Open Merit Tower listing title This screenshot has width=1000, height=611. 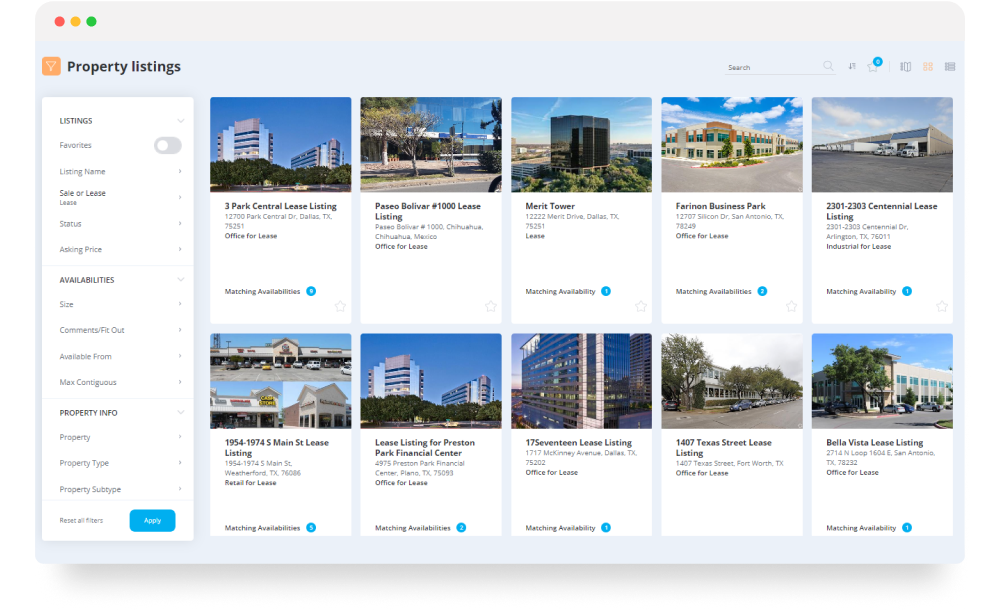pos(550,206)
